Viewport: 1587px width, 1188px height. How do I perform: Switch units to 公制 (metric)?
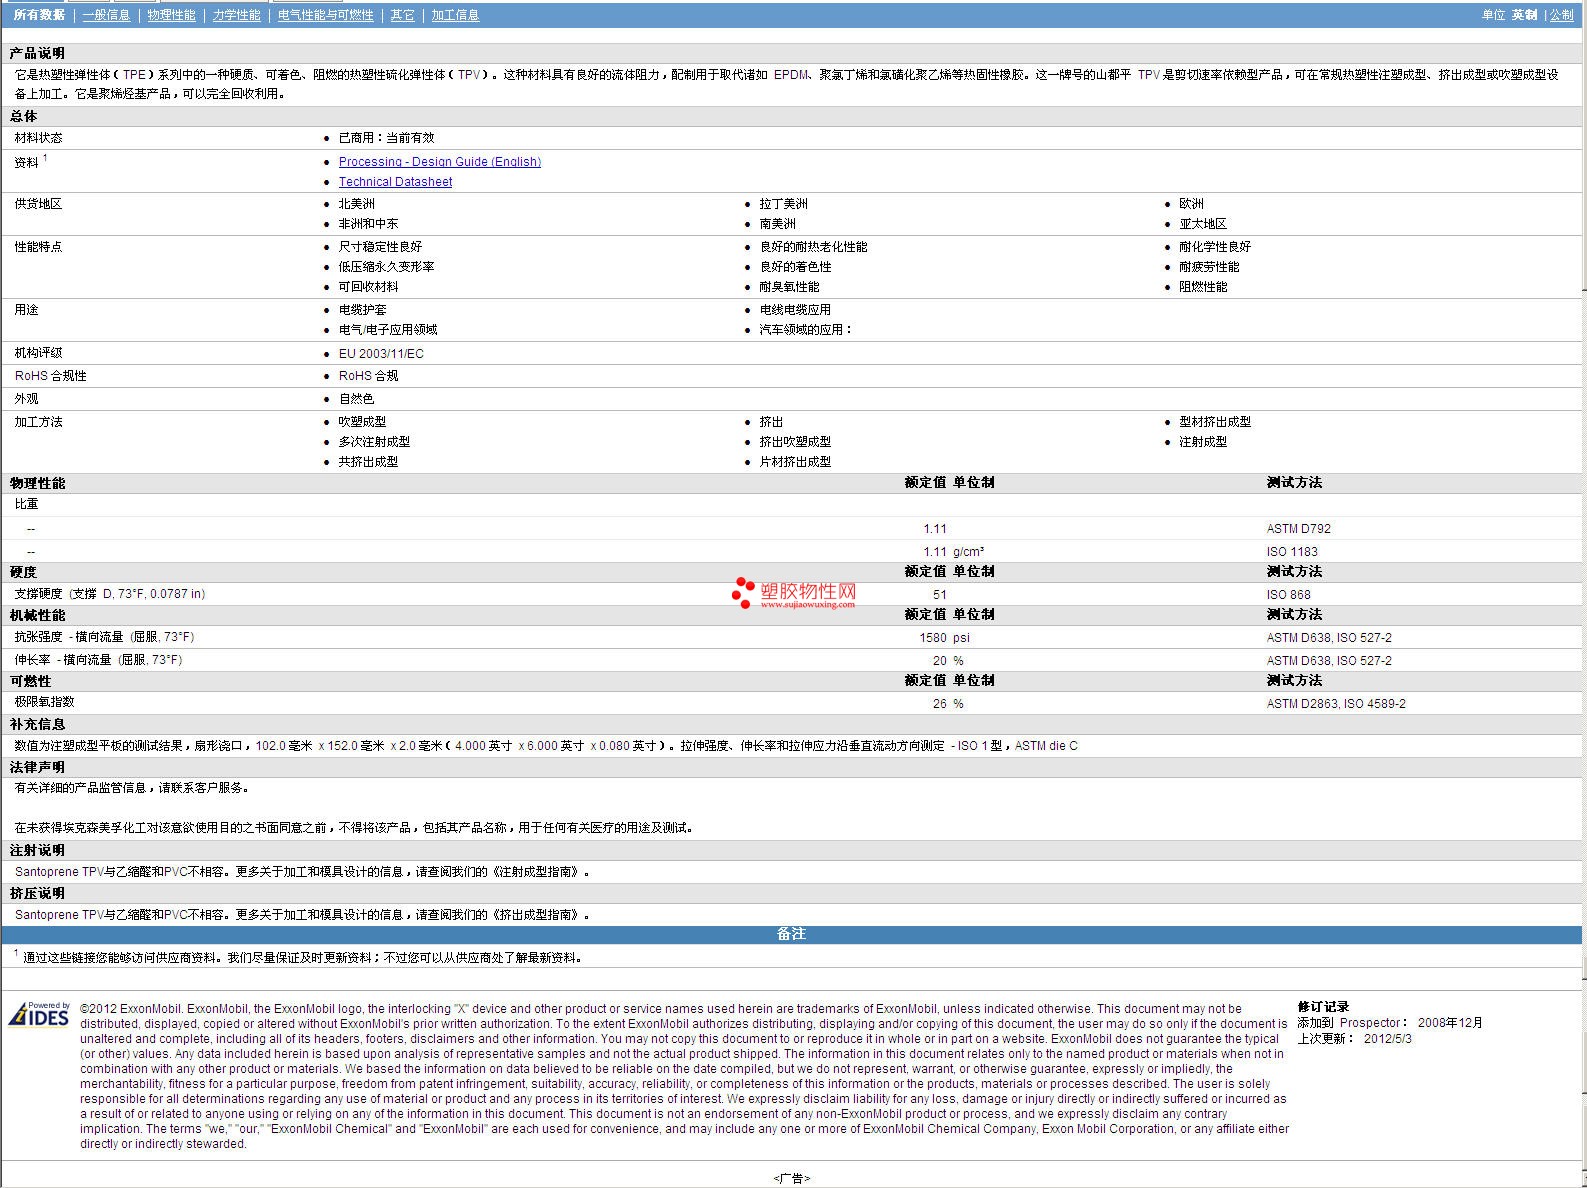1561,15
